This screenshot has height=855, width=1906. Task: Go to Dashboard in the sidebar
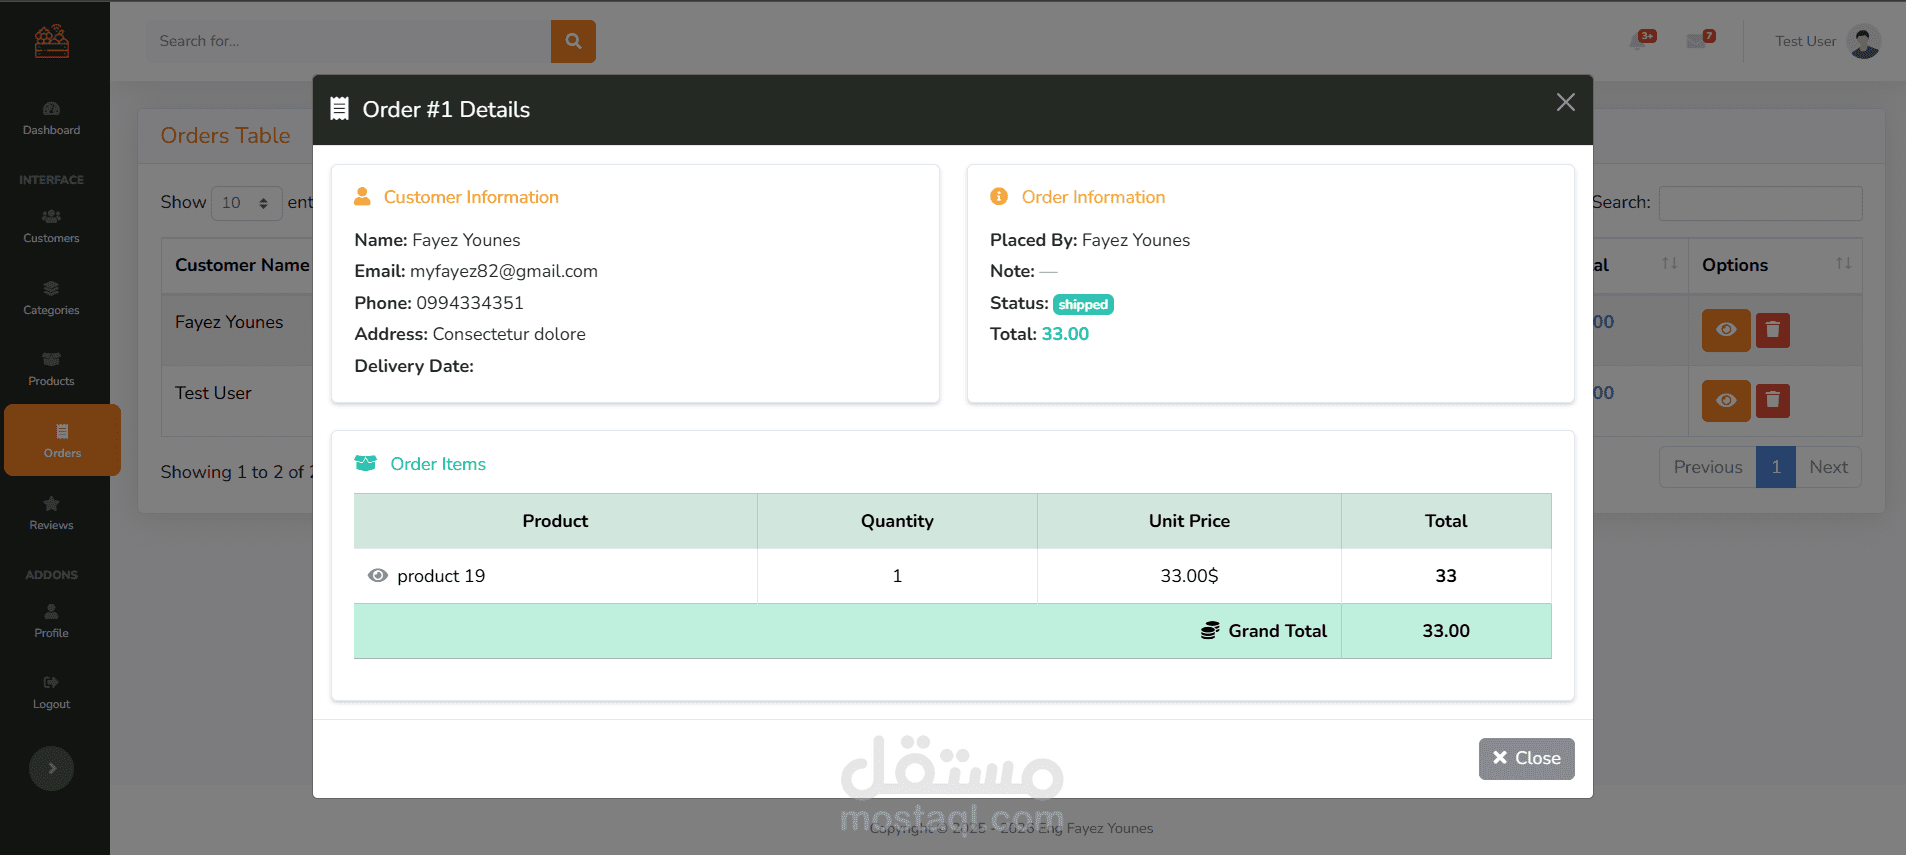coord(52,118)
